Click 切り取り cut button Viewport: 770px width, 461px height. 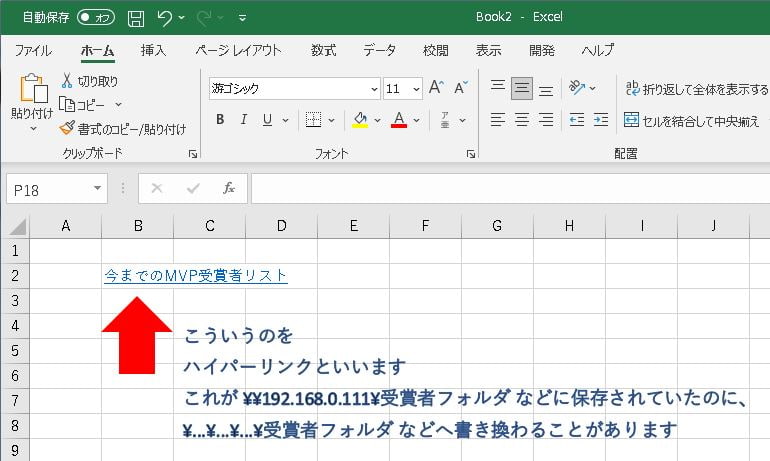[89, 81]
